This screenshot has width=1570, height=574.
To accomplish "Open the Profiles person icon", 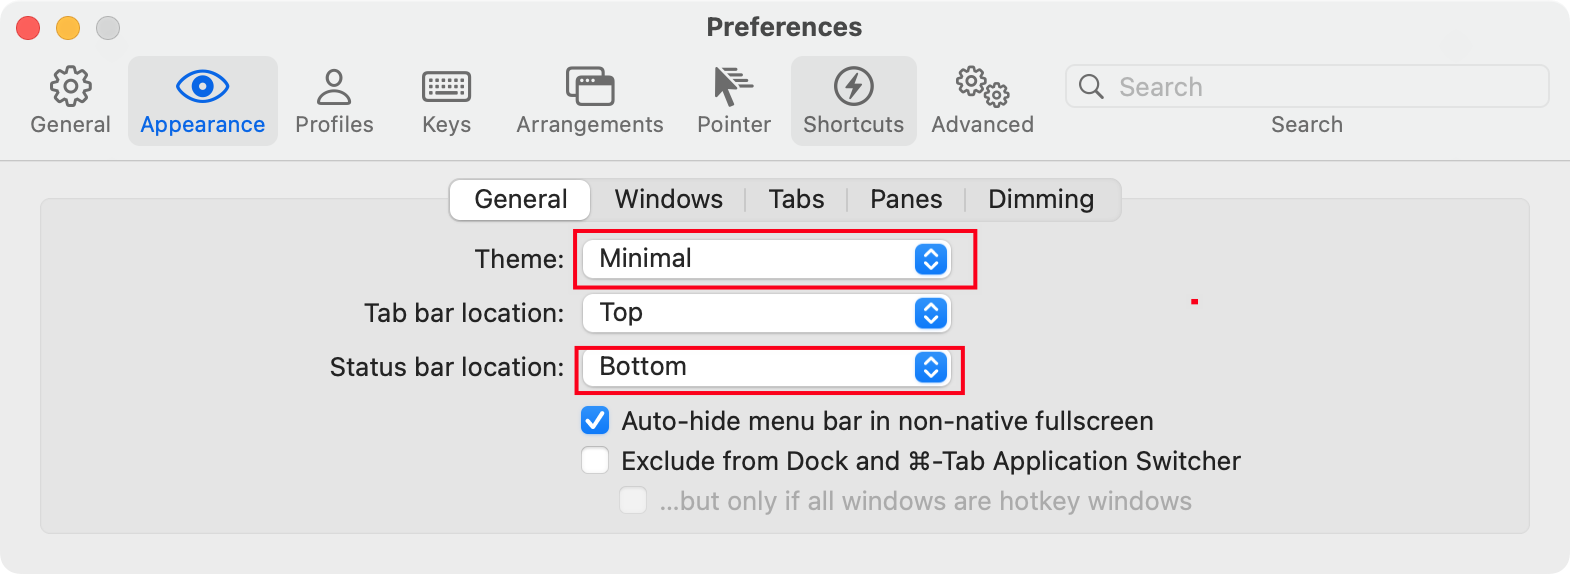I will tap(334, 87).
